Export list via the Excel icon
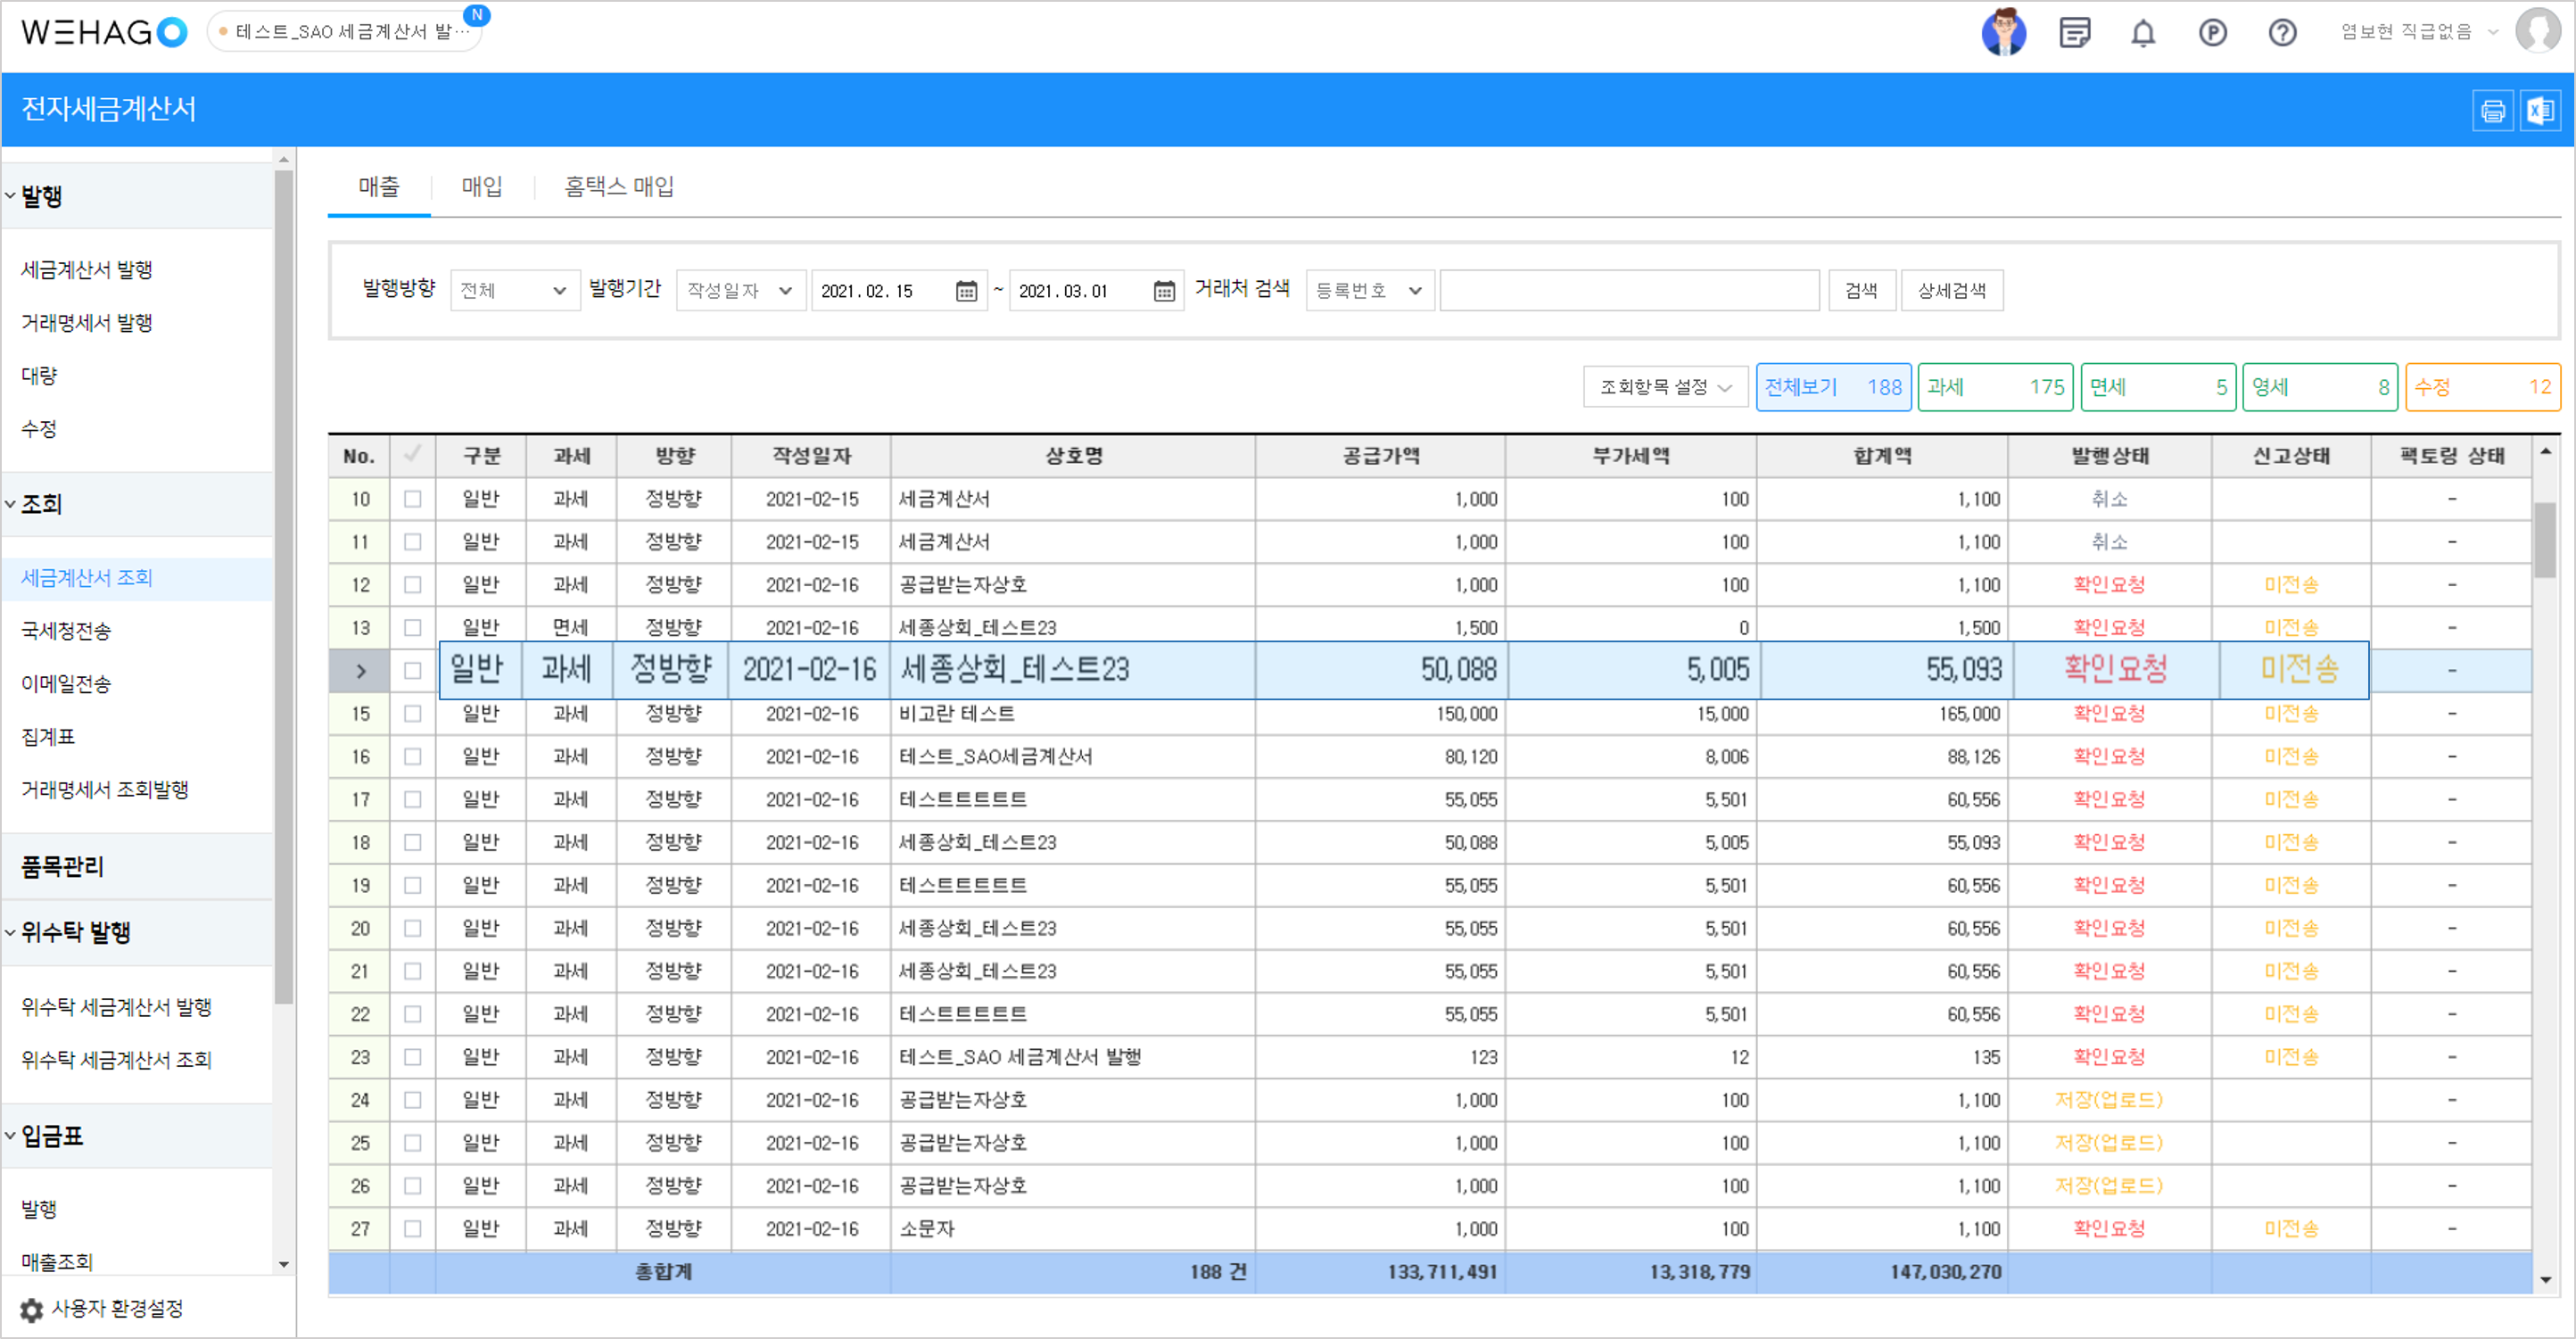The height and width of the screenshot is (1339, 2576). click(2540, 110)
